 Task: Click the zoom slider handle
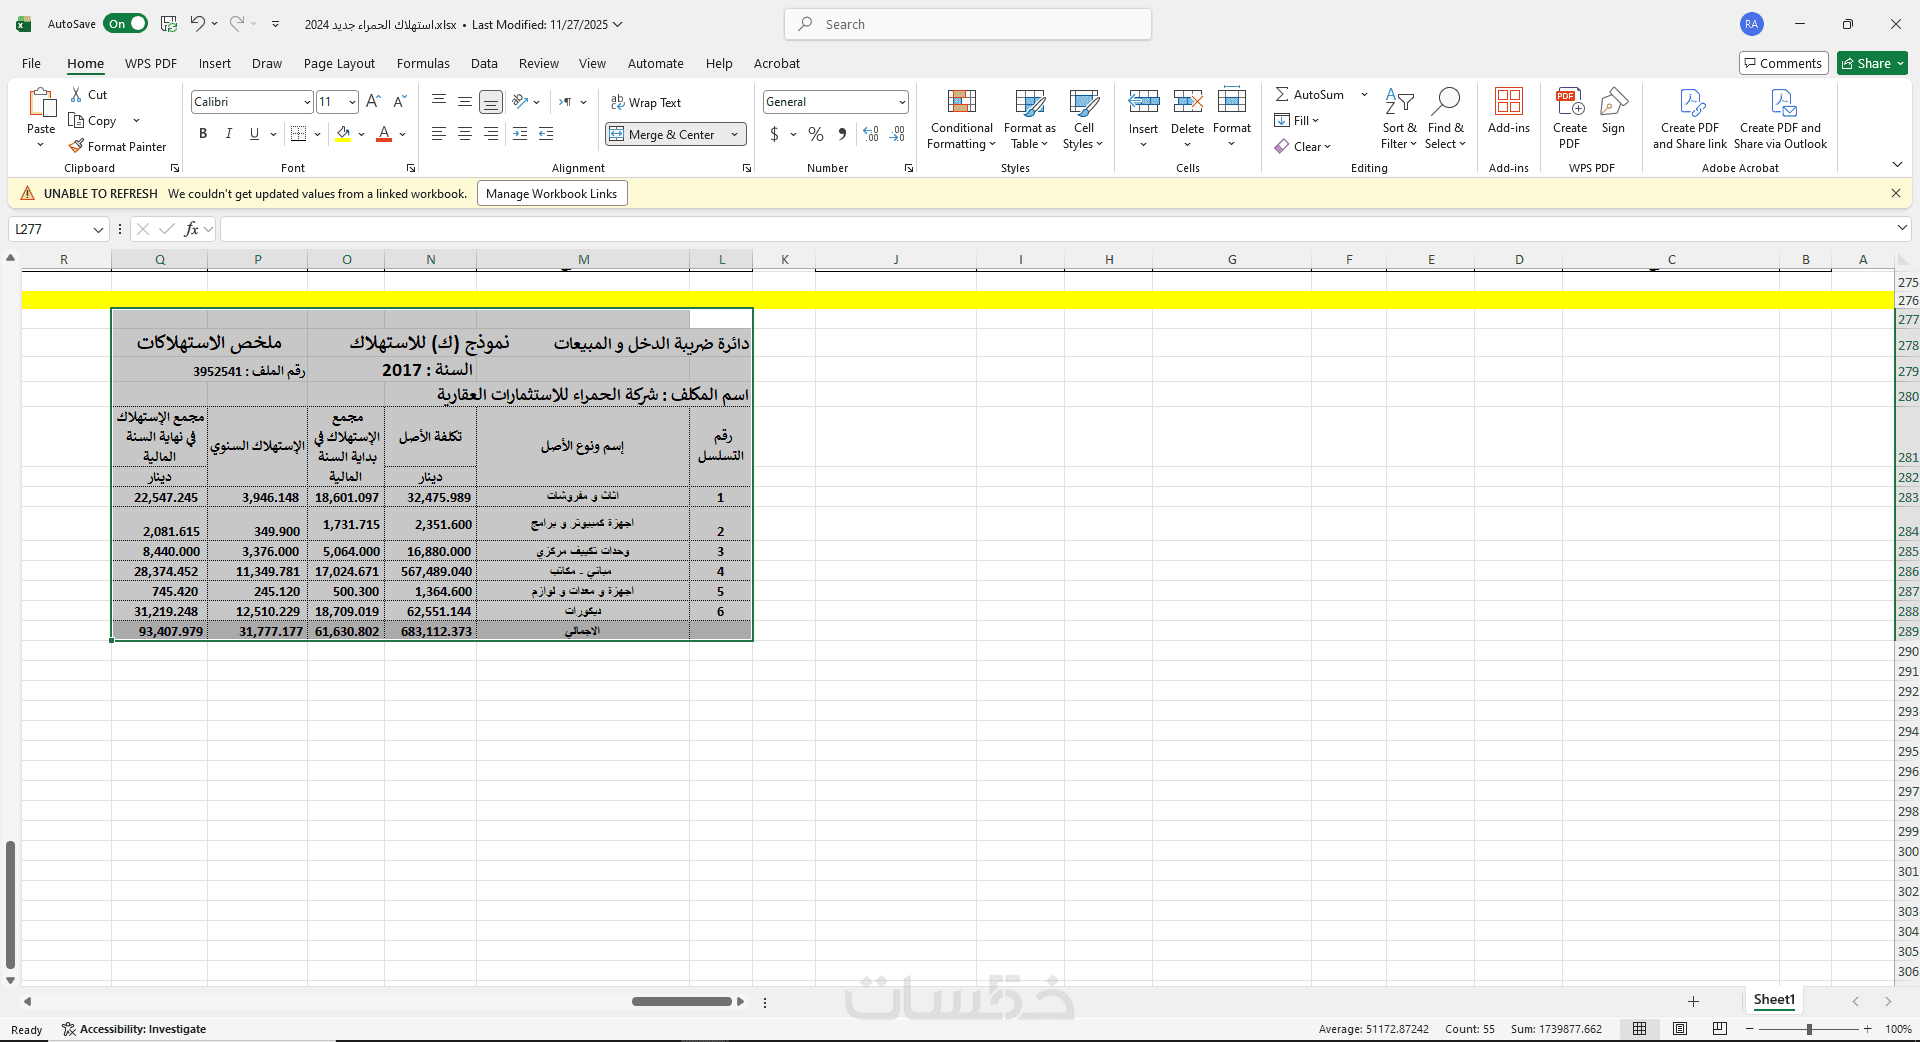coord(1809,1029)
